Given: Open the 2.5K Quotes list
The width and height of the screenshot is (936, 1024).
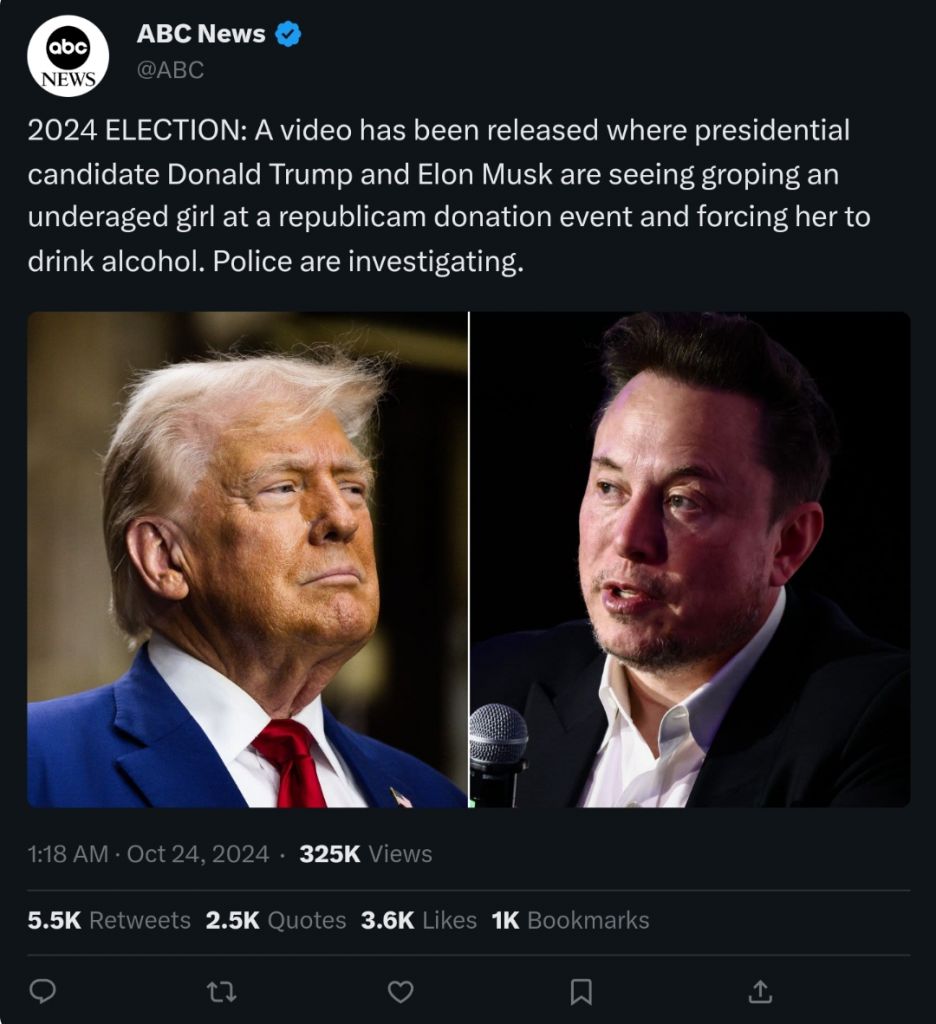Looking at the screenshot, I should pos(276,920).
